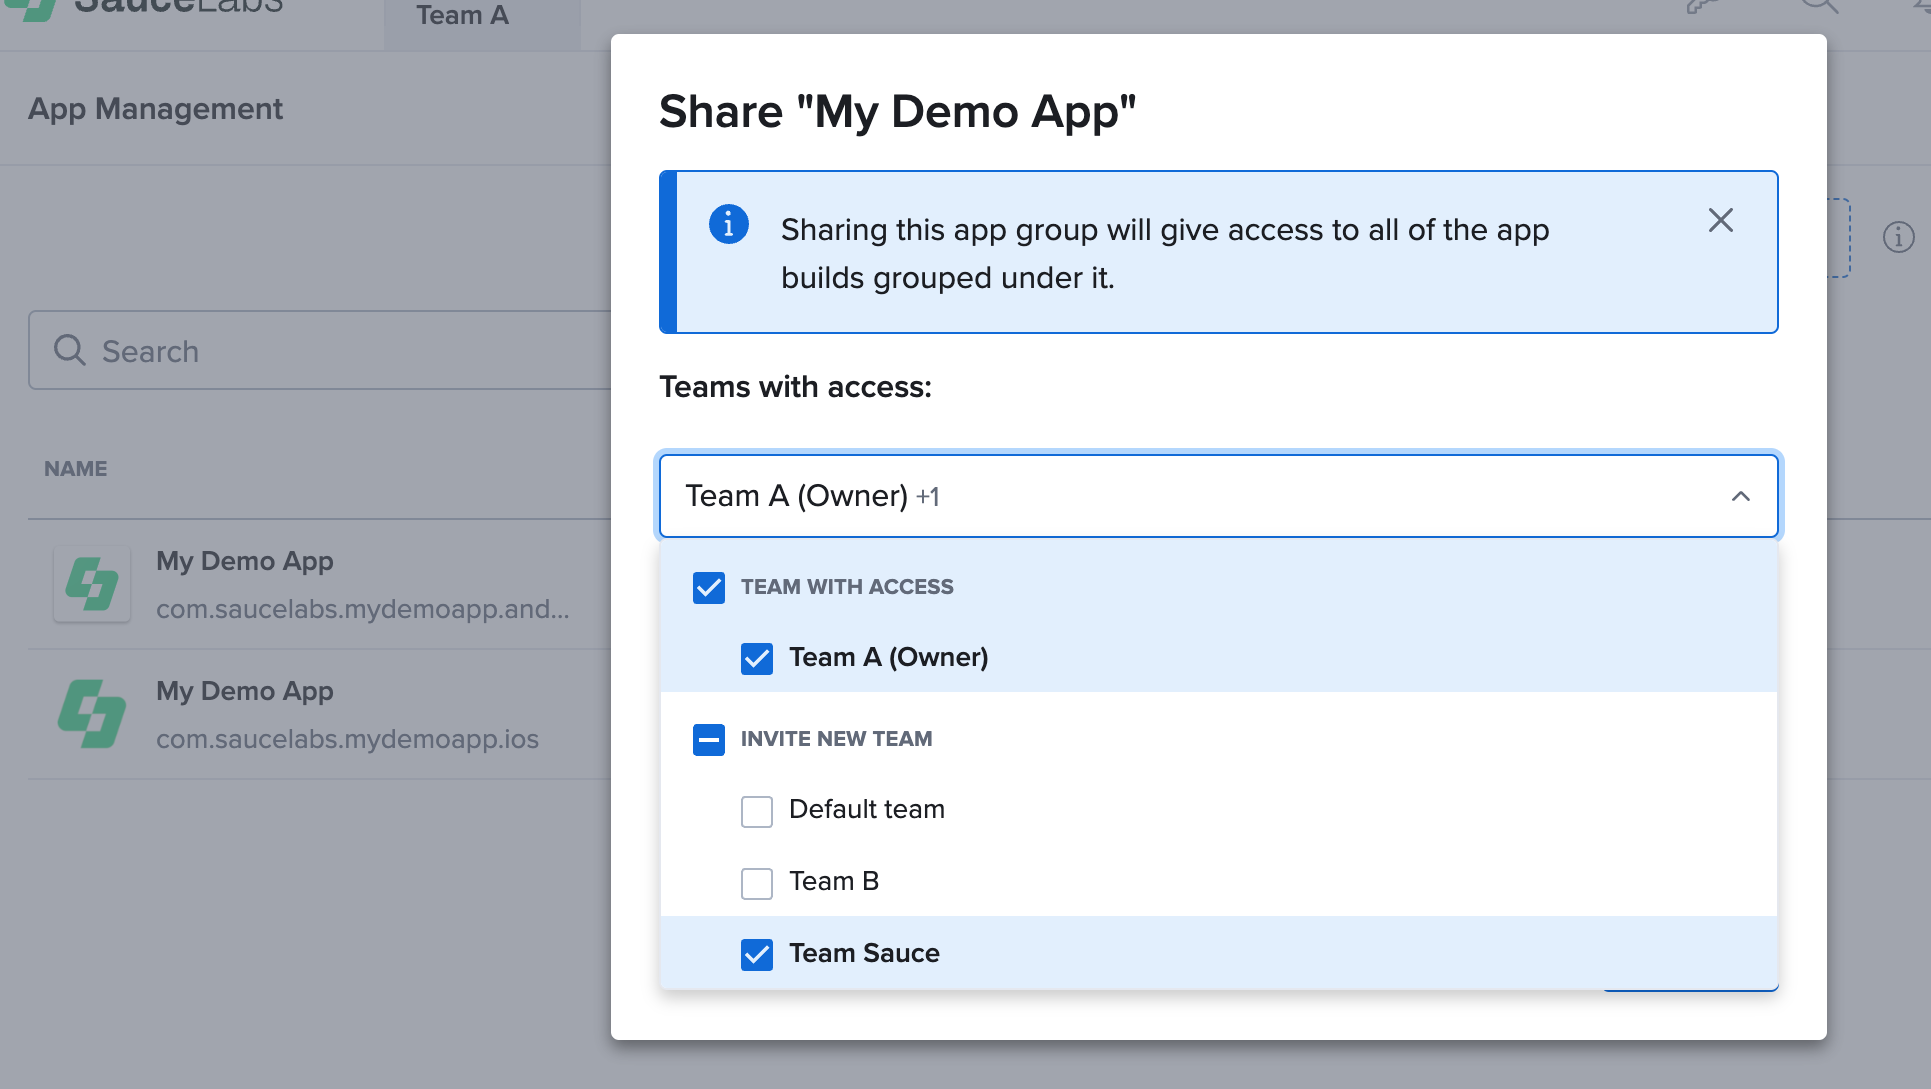Click the Team A (Owner) +1 dropdown field
This screenshot has width=1931, height=1089.
click(x=1100, y=496)
